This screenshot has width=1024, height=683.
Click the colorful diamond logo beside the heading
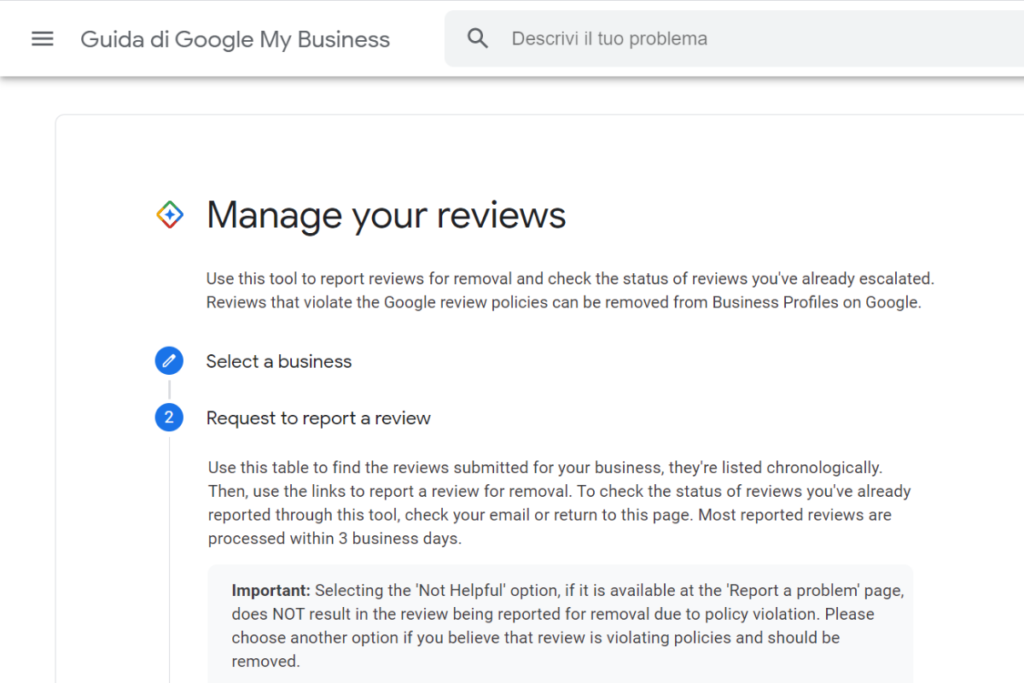point(170,214)
